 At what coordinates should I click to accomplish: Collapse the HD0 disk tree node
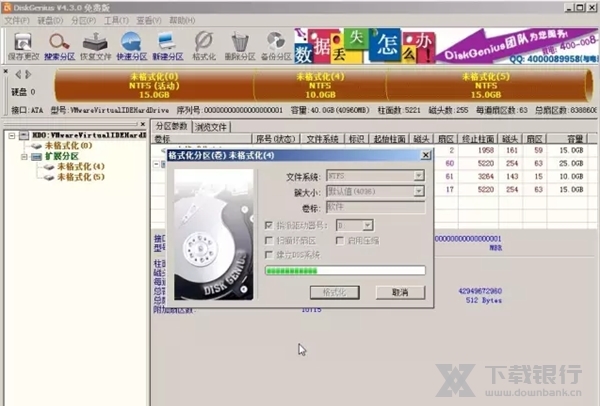[x=12, y=135]
